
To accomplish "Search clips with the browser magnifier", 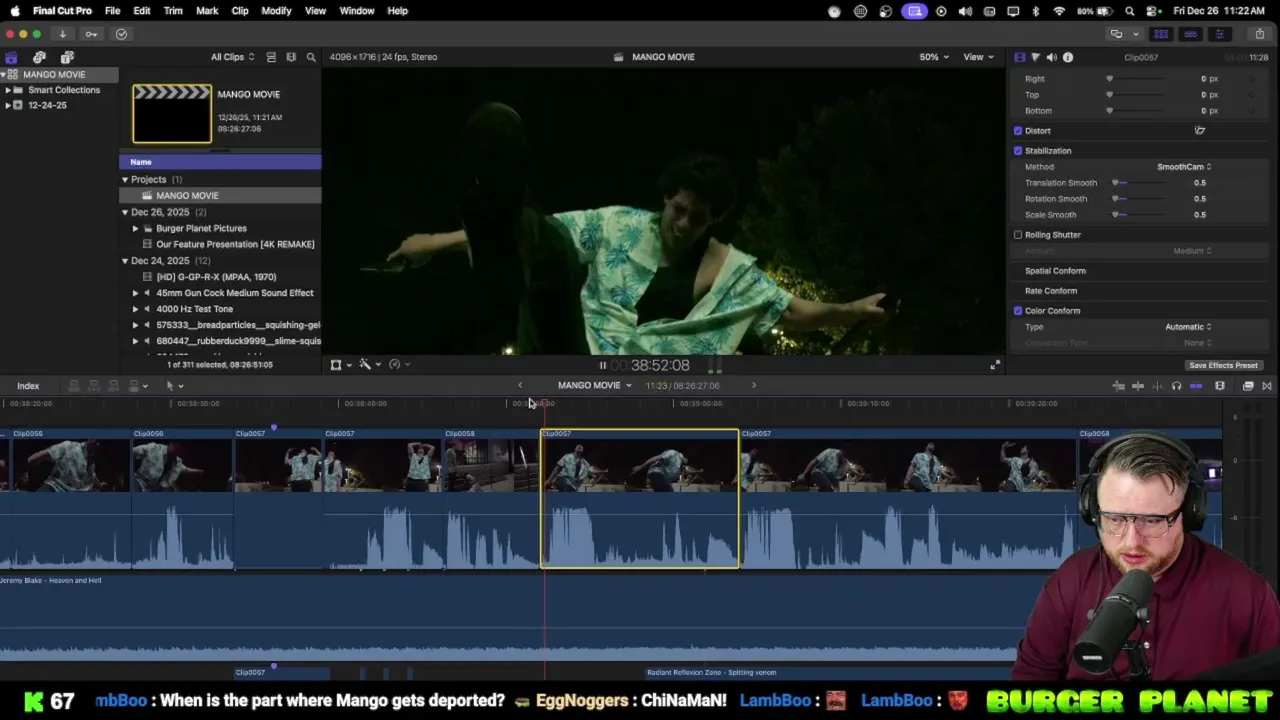I will click(311, 57).
